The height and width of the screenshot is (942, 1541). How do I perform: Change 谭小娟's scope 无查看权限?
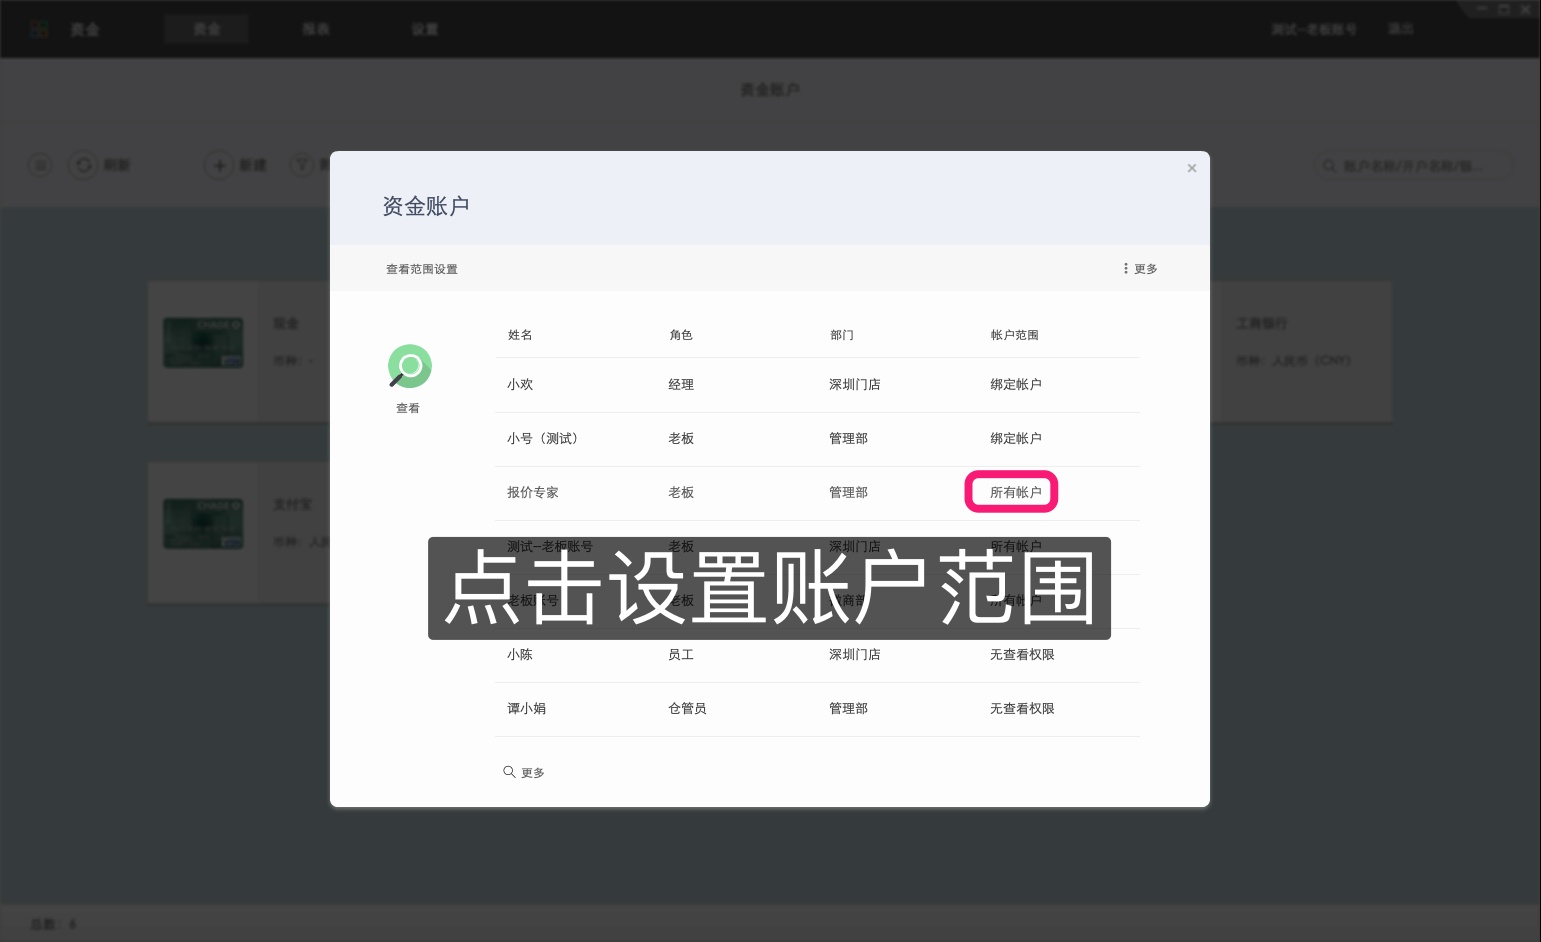tap(1022, 708)
